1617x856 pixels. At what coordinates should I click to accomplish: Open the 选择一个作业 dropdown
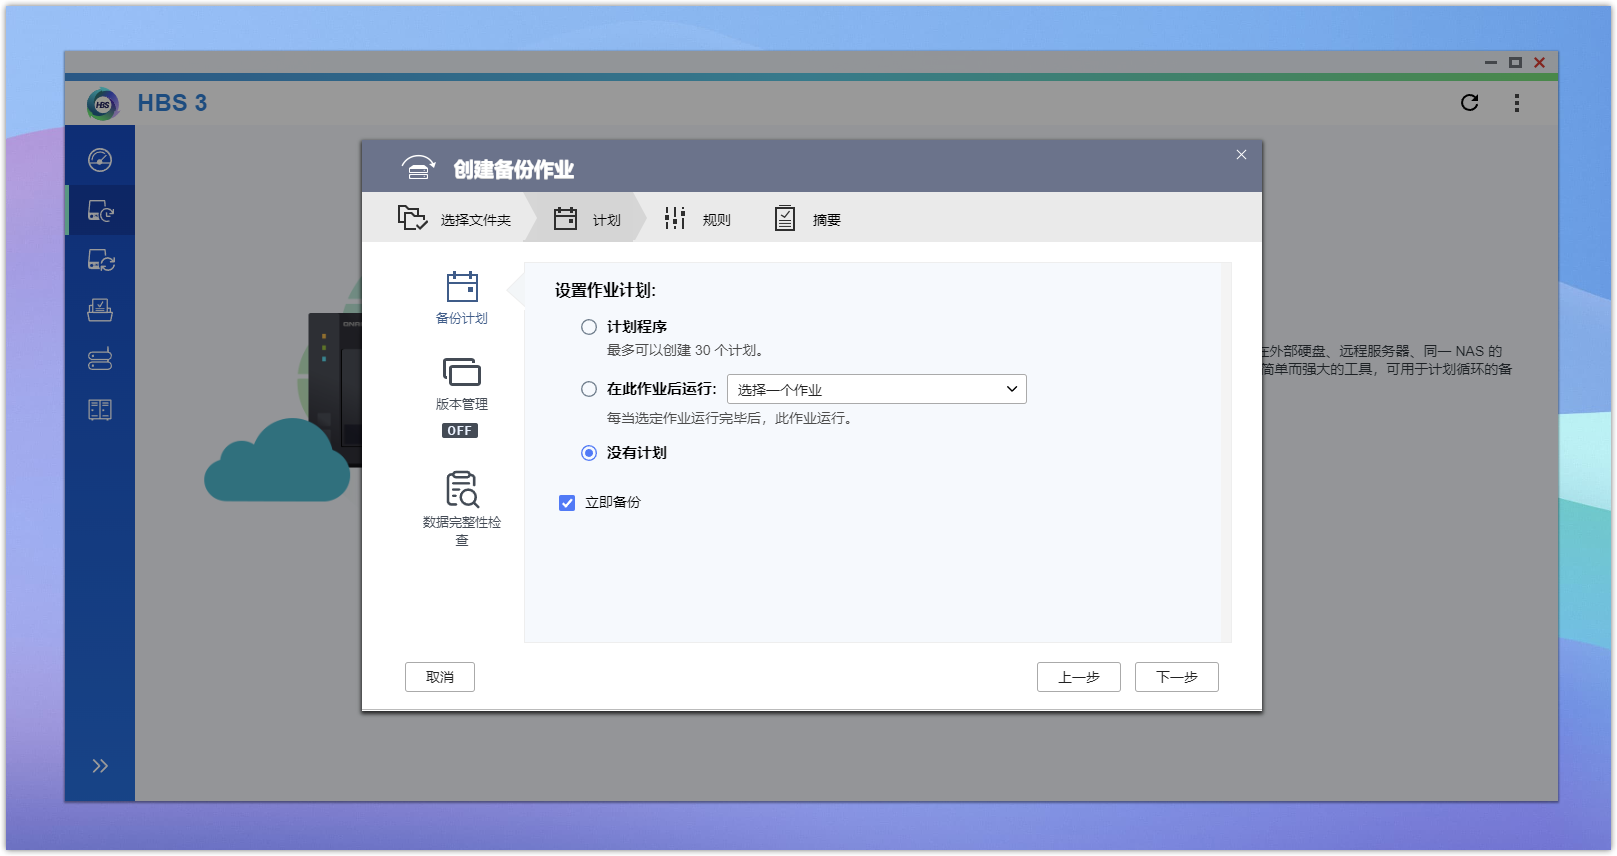(876, 389)
